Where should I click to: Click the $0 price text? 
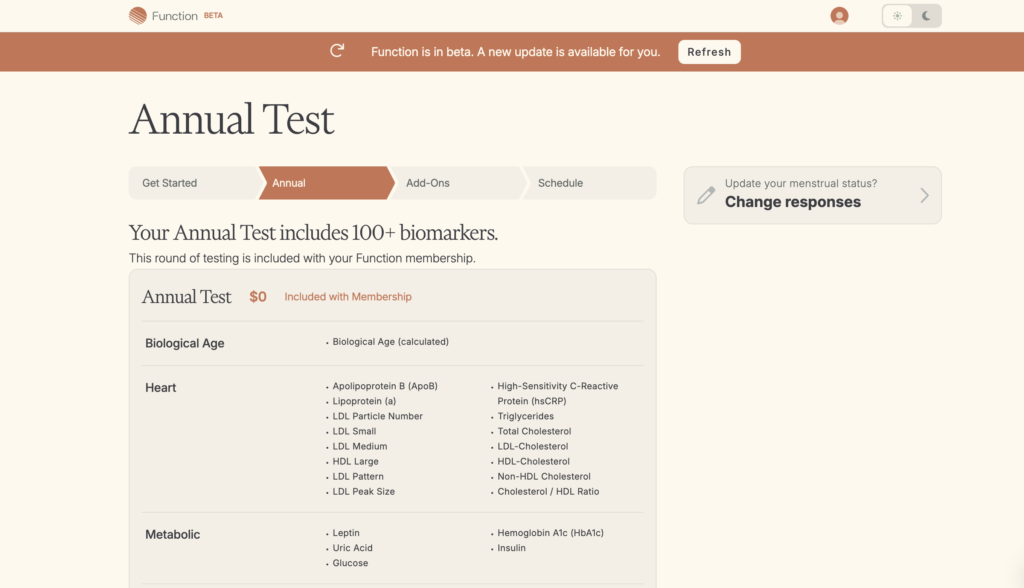[x=258, y=297]
